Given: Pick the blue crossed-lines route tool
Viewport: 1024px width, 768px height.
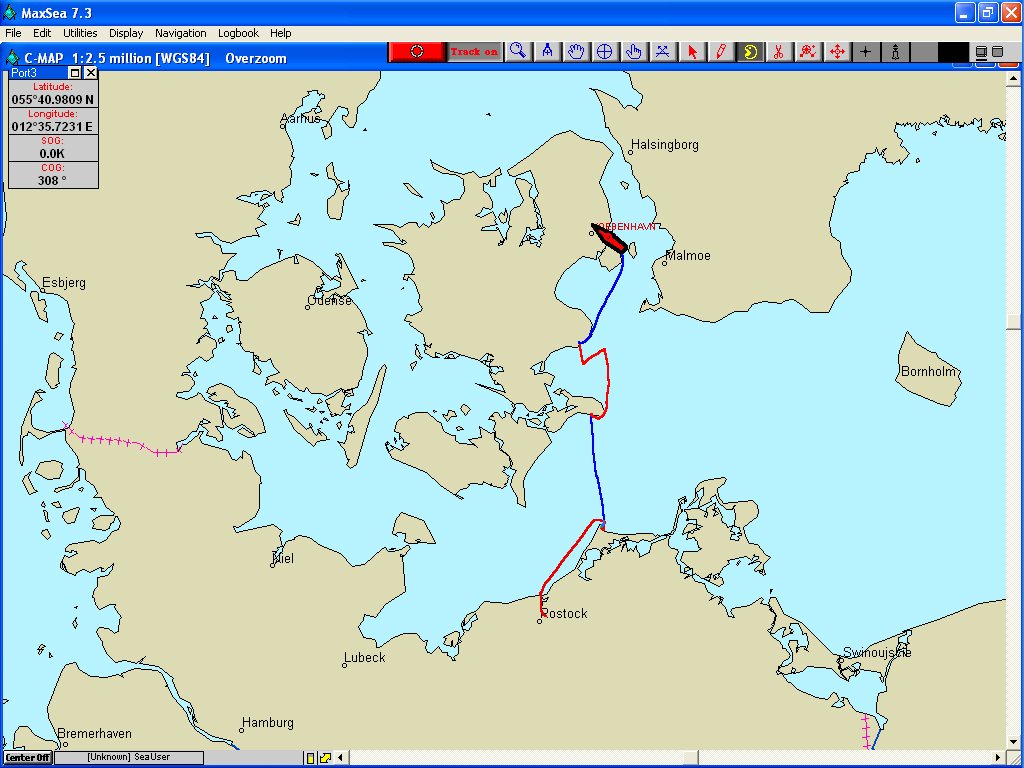Looking at the screenshot, I should (x=662, y=52).
